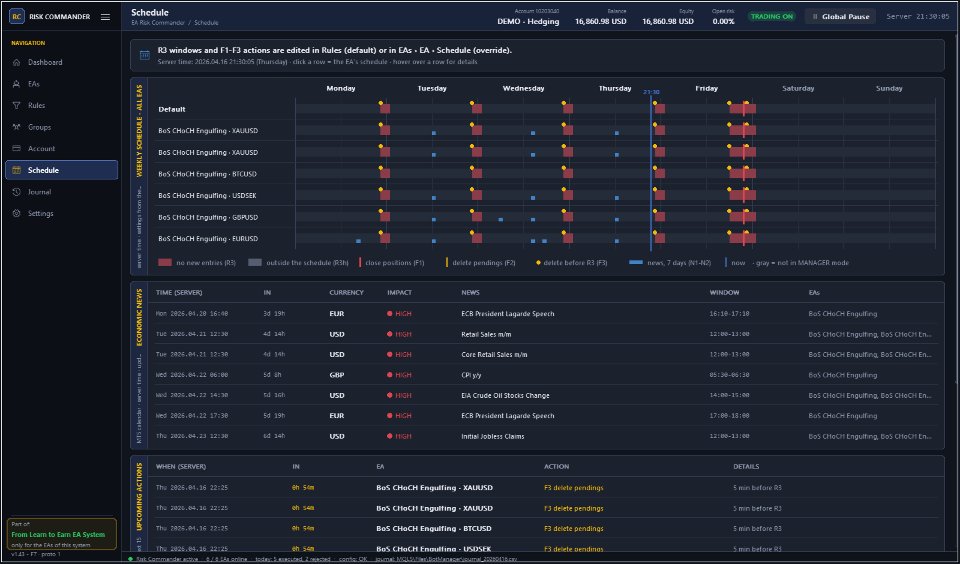Click ECONOMIC NEWS vertical panel label
Viewport: 960px width, 564px height.
coord(139,317)
